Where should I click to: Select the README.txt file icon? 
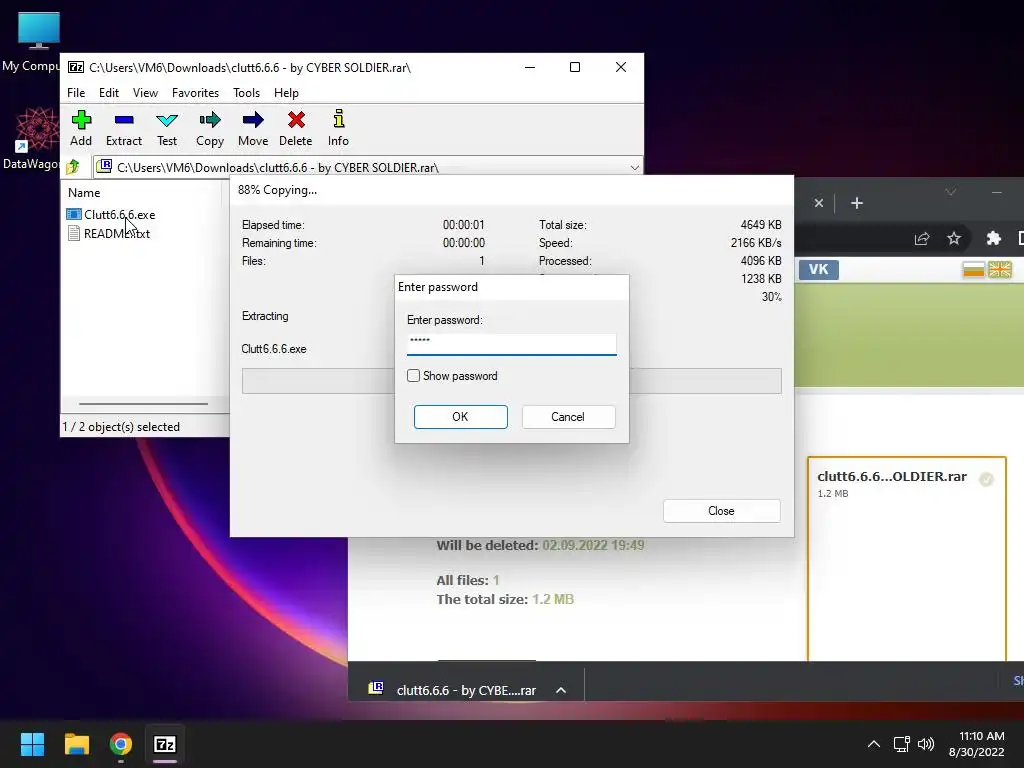pyautogui.click(x=74, y=233)
